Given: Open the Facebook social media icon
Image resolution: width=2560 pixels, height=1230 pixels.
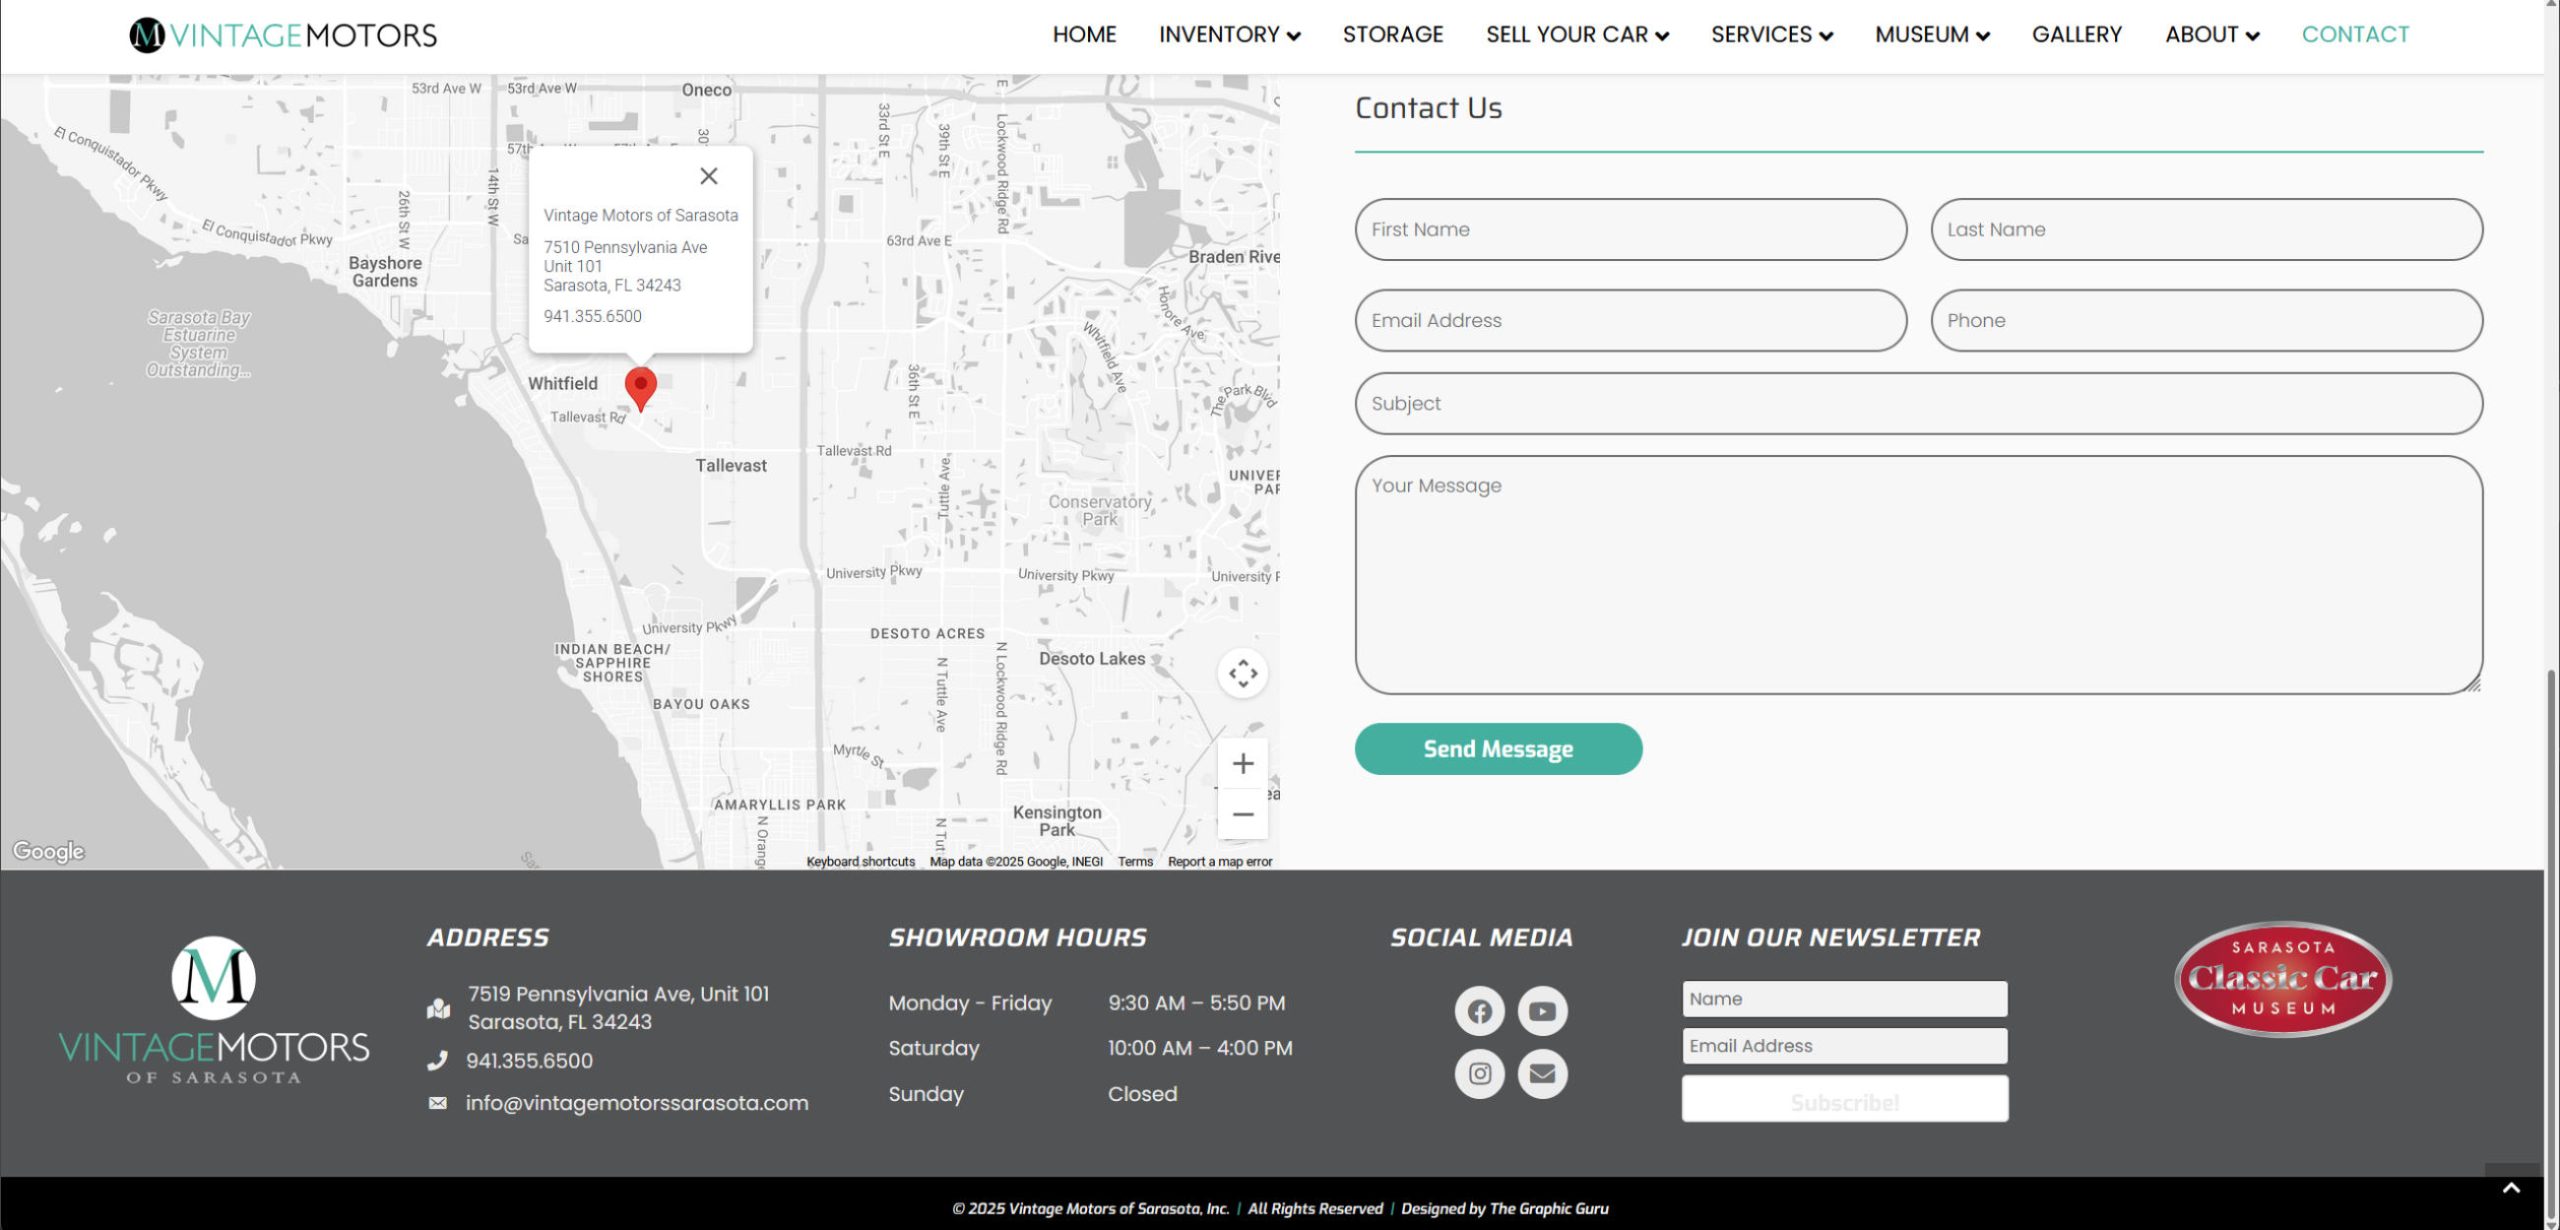Looking at the screenshot, I should 1479,1011.
